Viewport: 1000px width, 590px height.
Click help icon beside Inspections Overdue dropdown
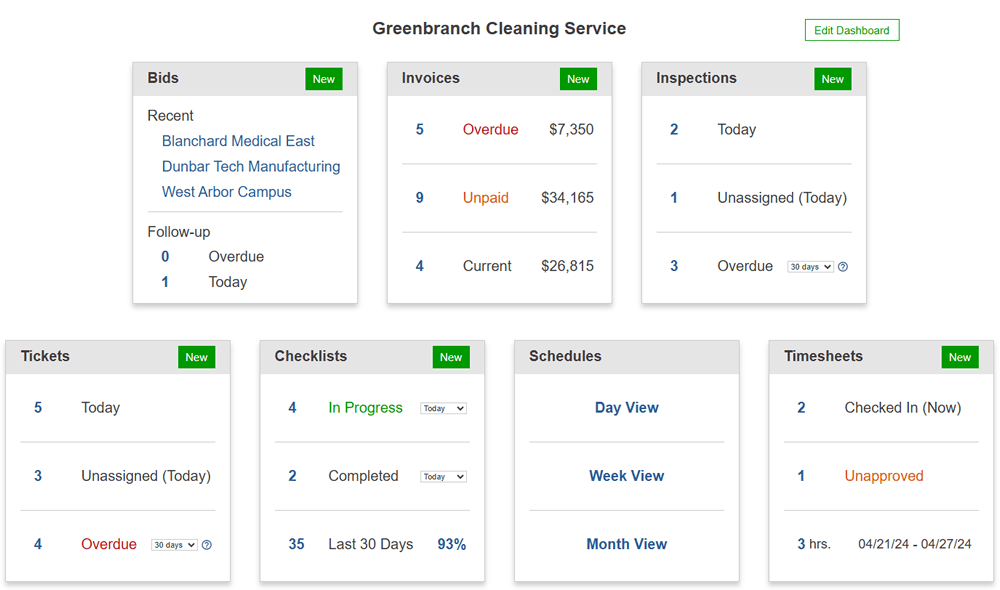(x=843, y=267)
